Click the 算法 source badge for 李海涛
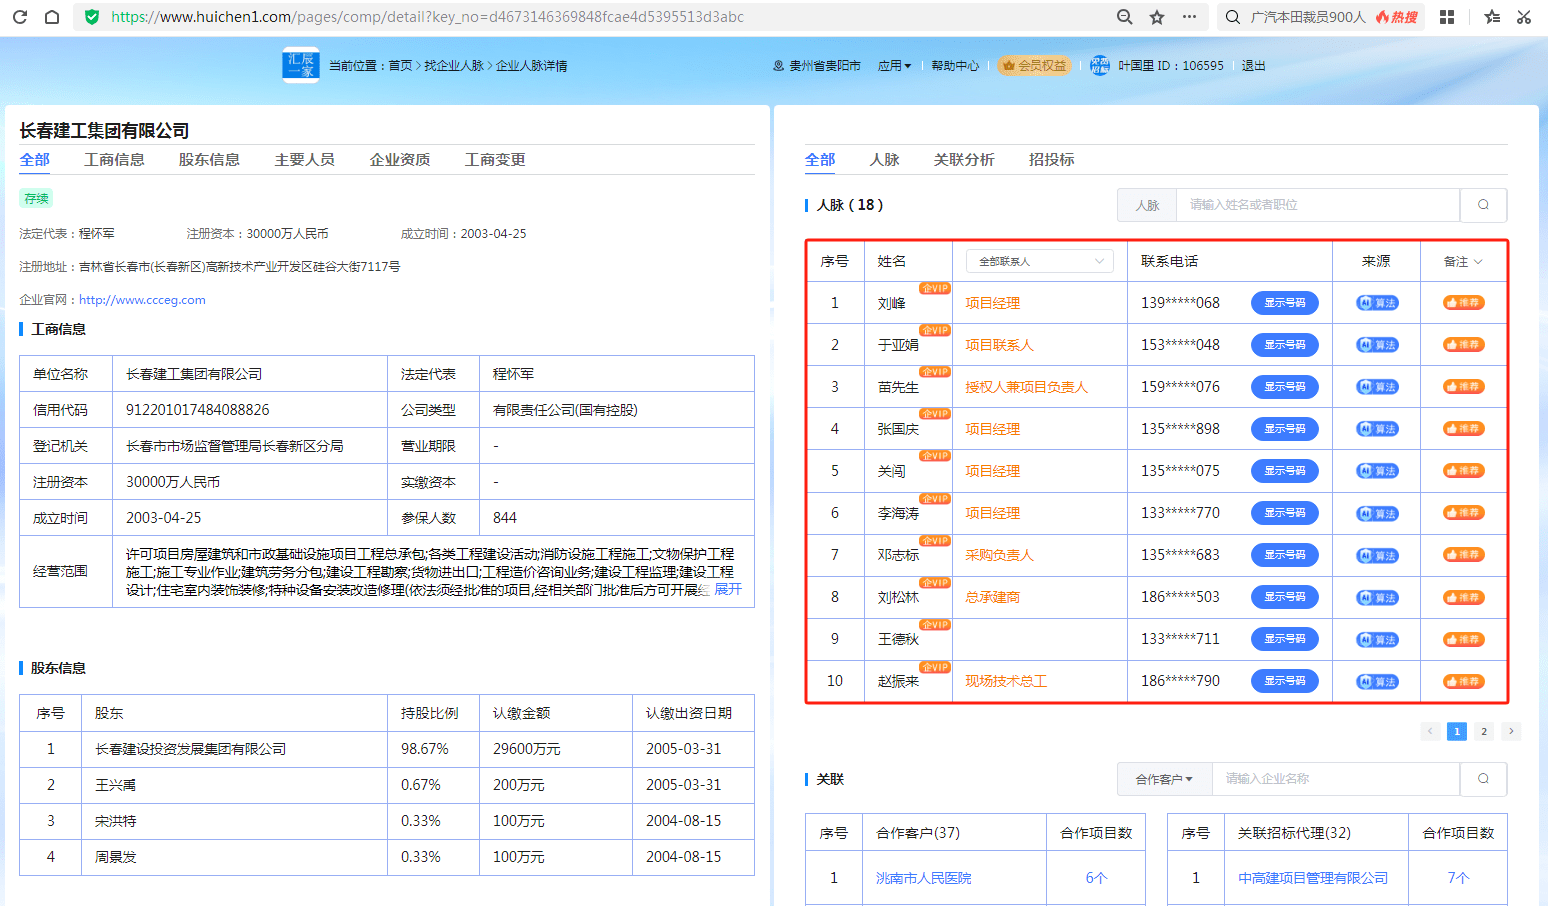 click(1377, 514)
